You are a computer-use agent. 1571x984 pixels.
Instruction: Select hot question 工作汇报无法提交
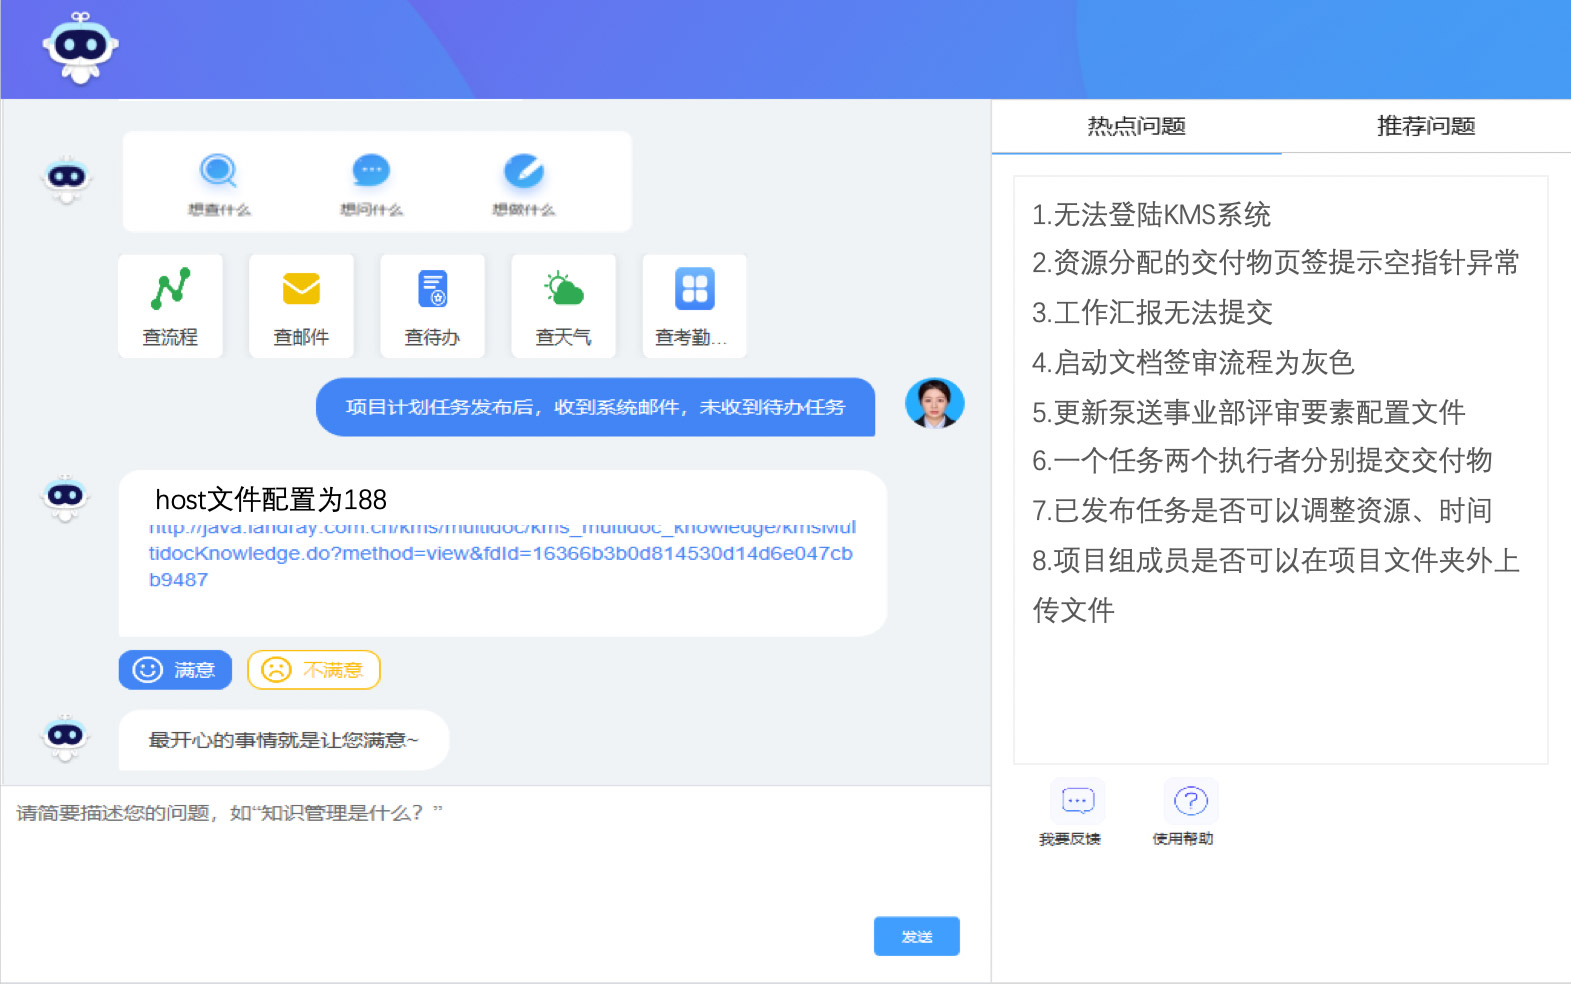[x=1152, y=313]
